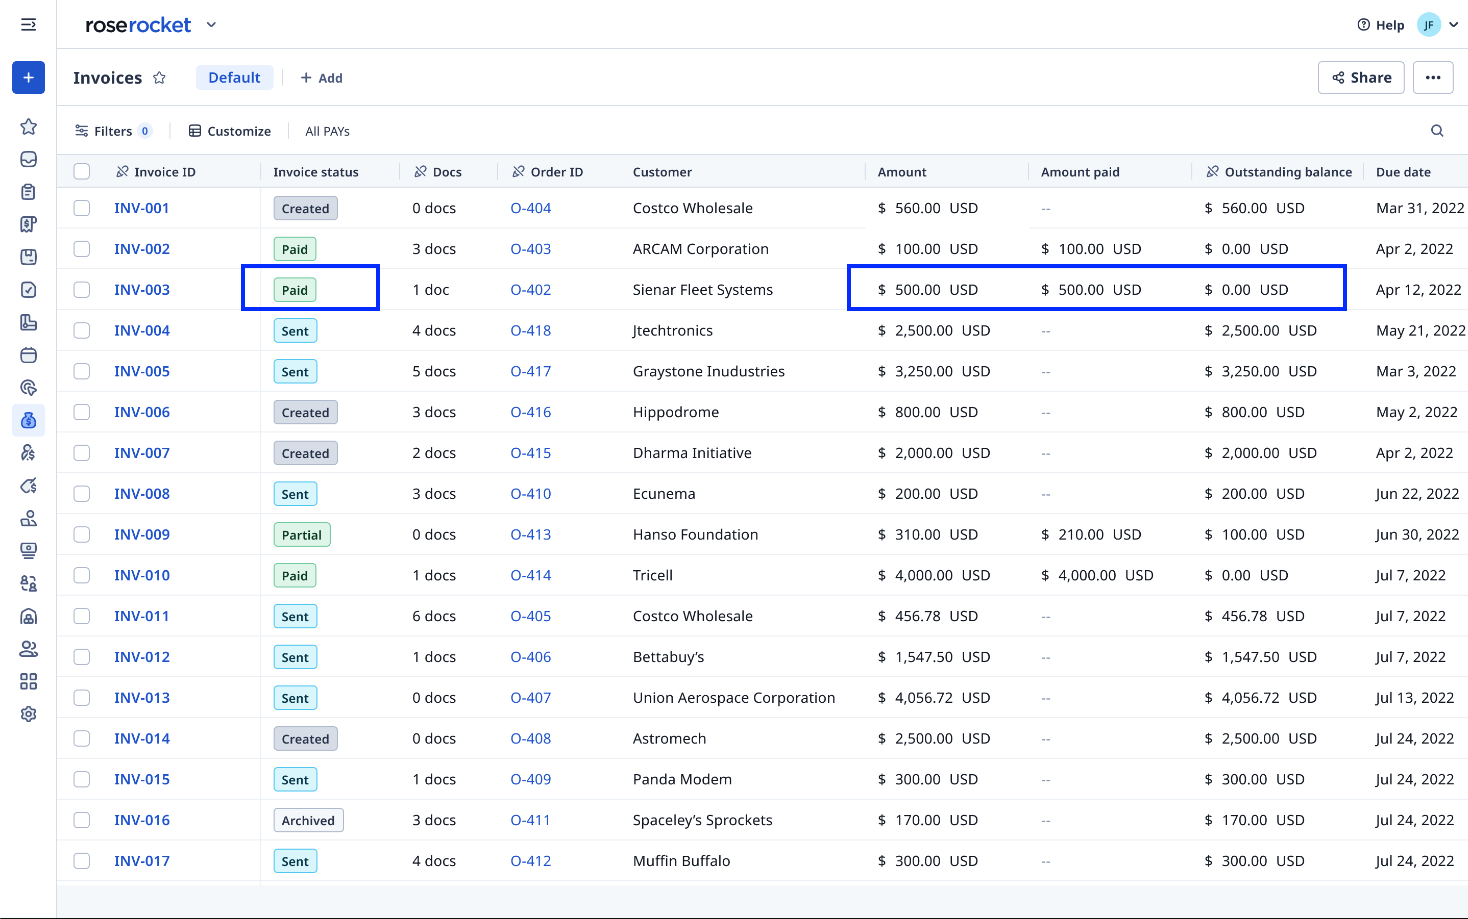Image resolution: width=1468 pixels, height=919 pixels.
Task: Open the checkmark task icon in sidebar
Action: pos(28,289)
